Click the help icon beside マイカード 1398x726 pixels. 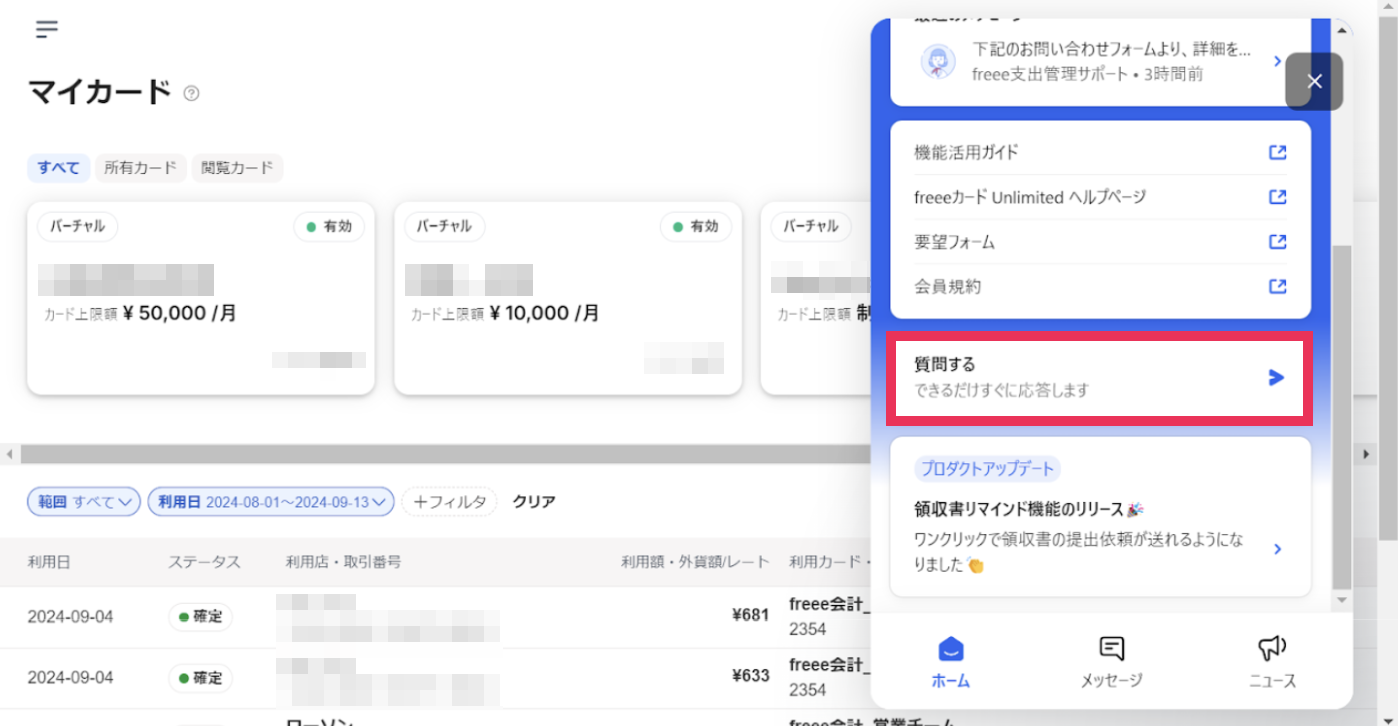(x=191, y=93)
